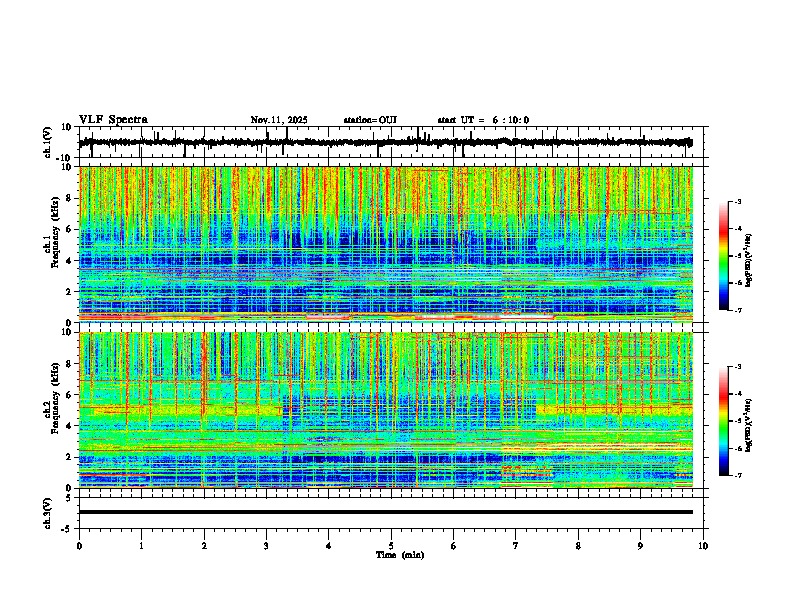Click time axis tick label 7
This screenshot has height=612, width=792.
tap(516, 546)
